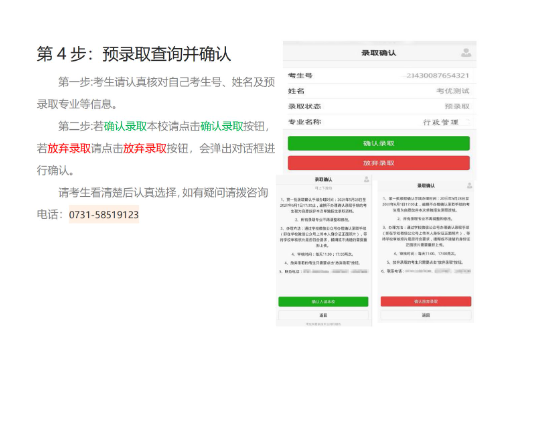
Task: Tap the green confirm button in bottom-left screen
Action: point(323,302)
